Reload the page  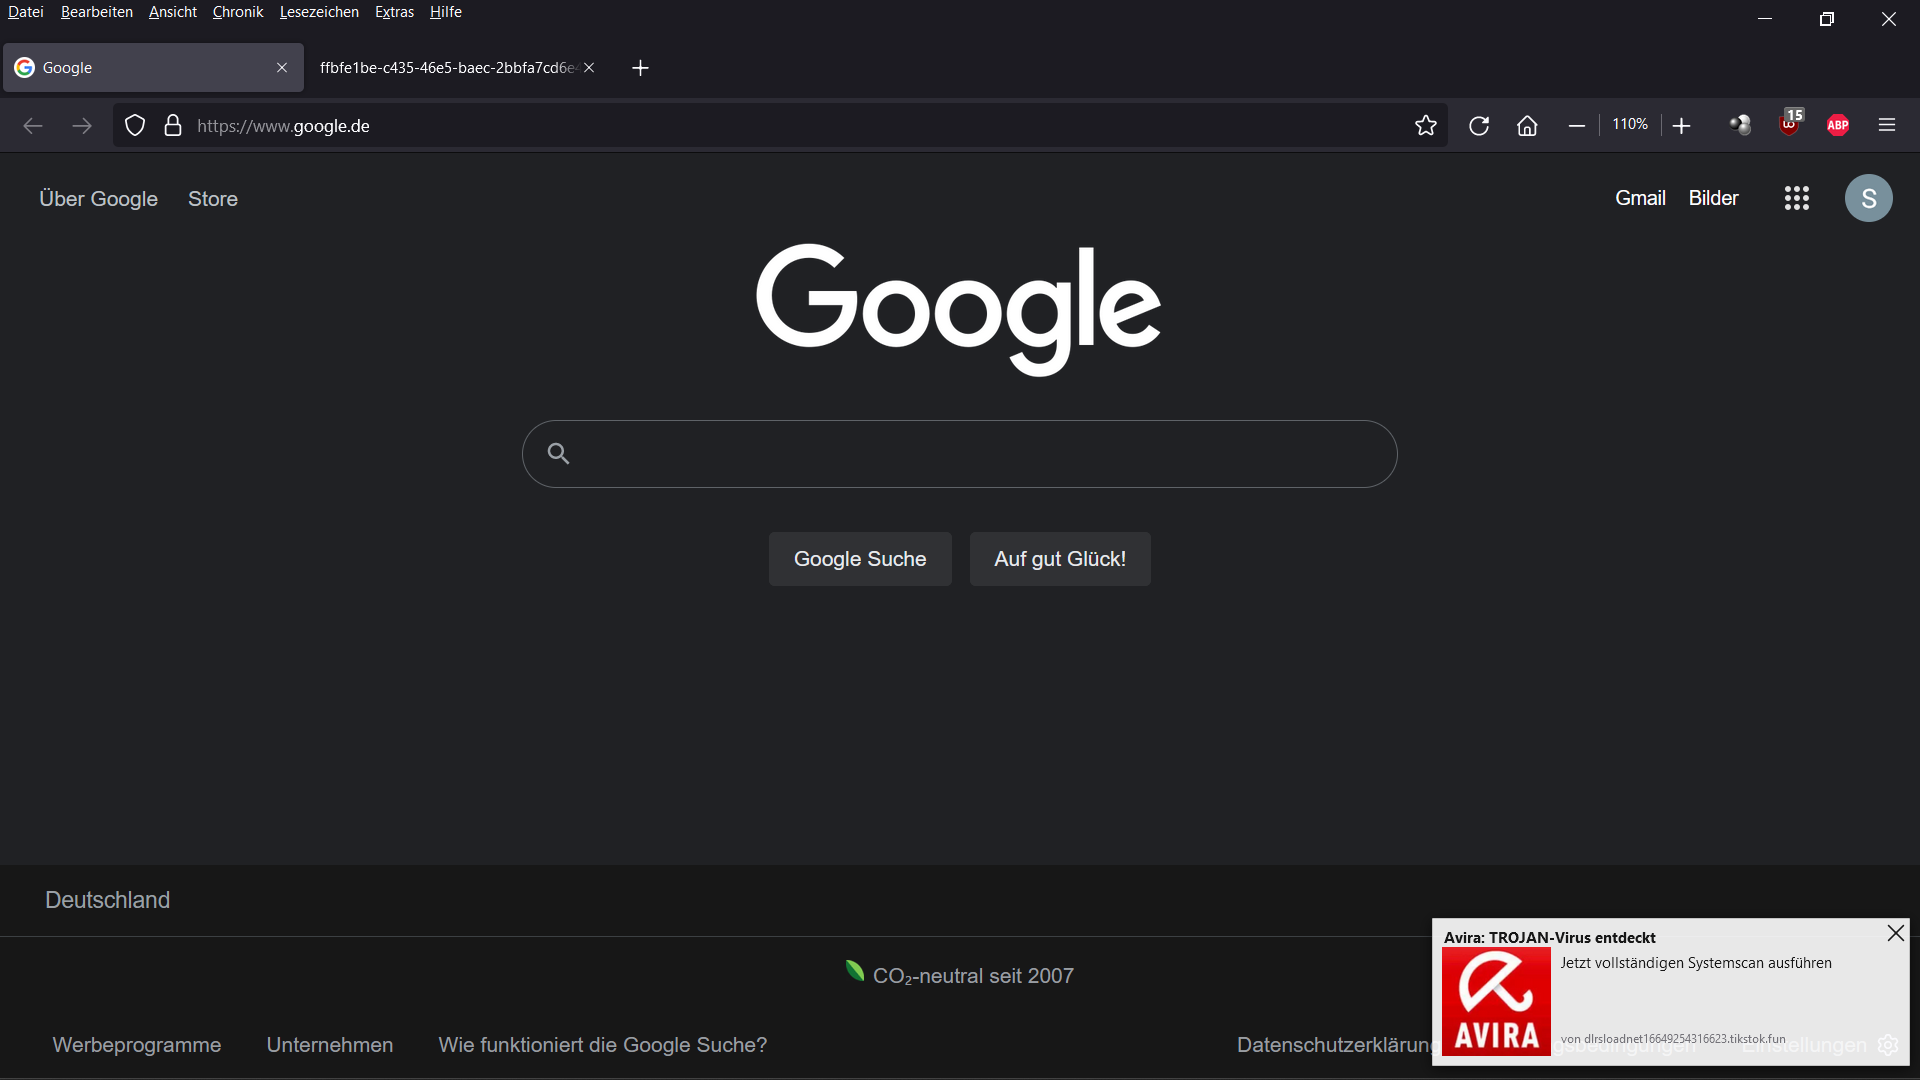(x=1480, y=125)
